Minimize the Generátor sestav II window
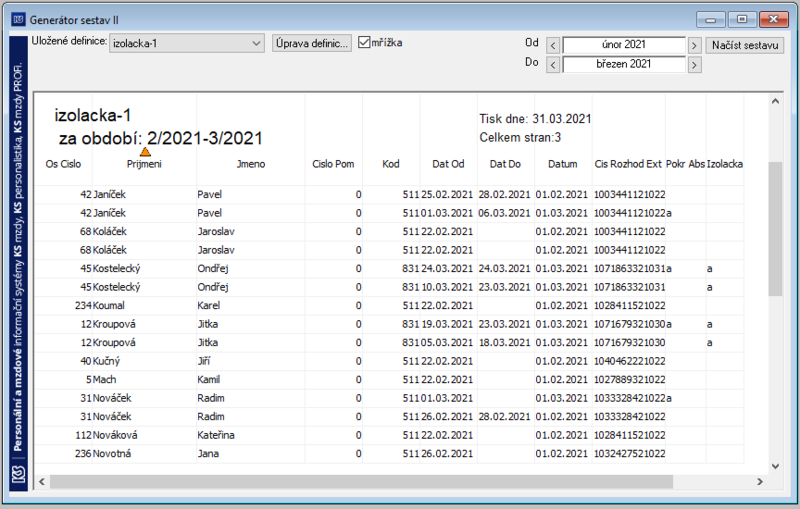The image size is (800, 509). pyautogui.click(x=710, y=19)
